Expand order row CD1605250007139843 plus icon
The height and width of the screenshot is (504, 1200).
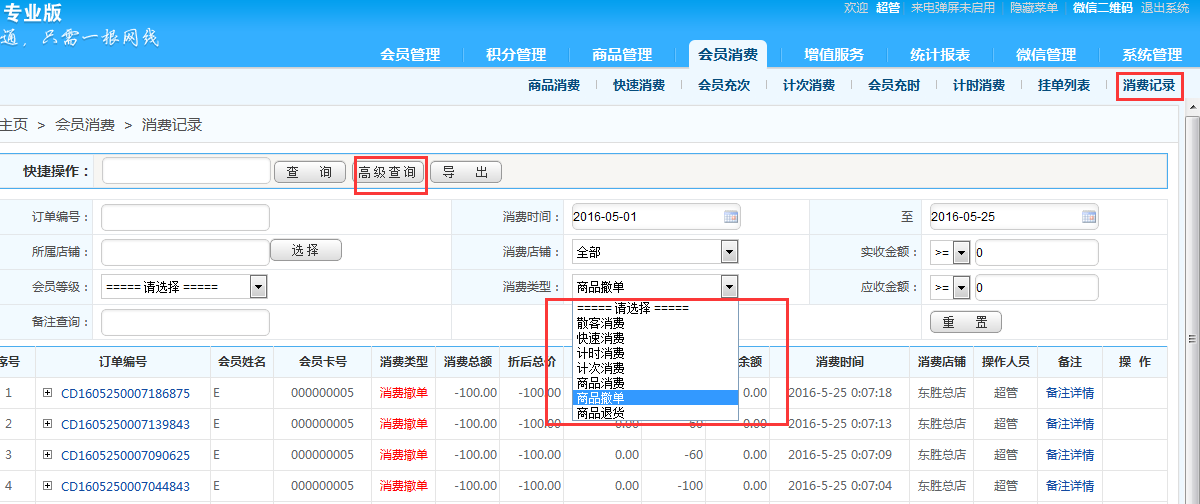[47, 424]
